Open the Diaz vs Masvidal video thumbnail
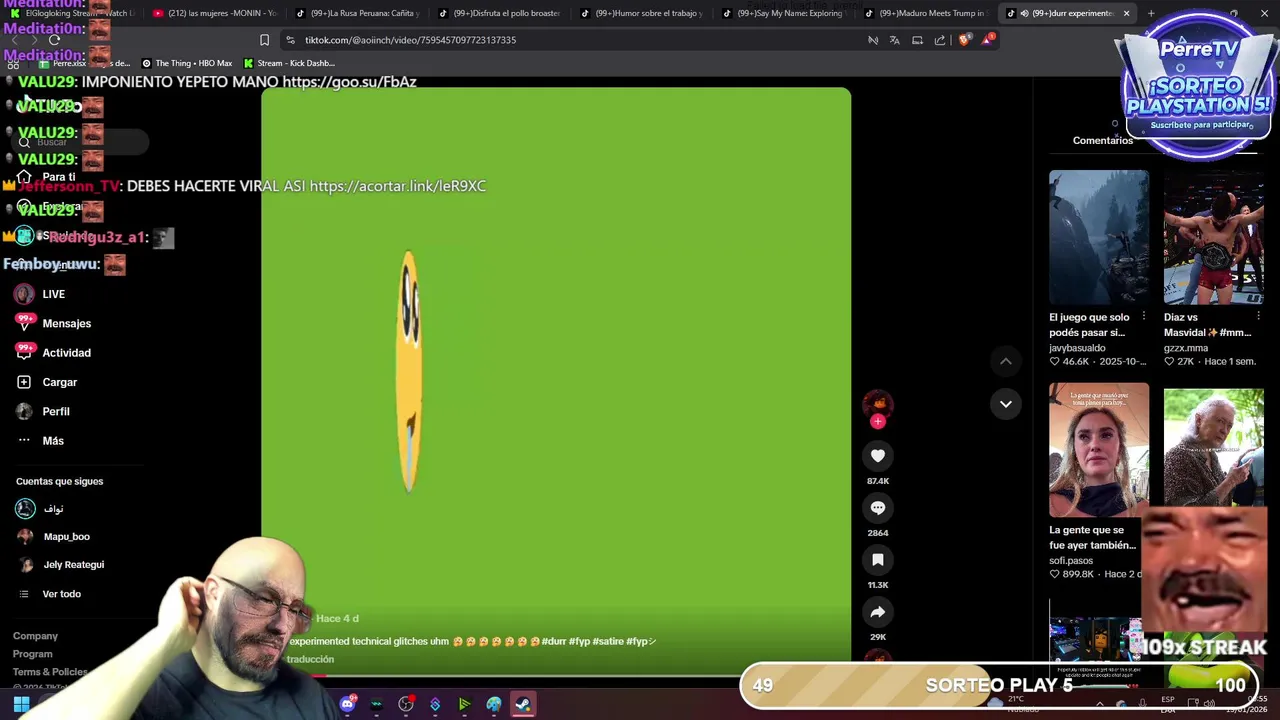Viewport: 1280px width, 720px height. 1214,237
